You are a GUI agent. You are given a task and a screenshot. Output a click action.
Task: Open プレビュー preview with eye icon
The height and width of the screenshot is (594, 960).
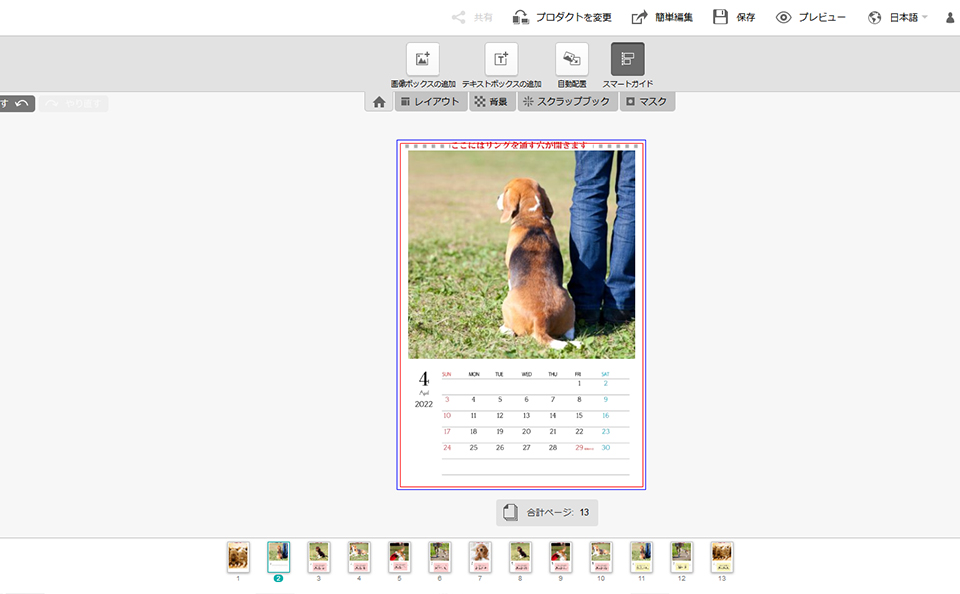811,17
